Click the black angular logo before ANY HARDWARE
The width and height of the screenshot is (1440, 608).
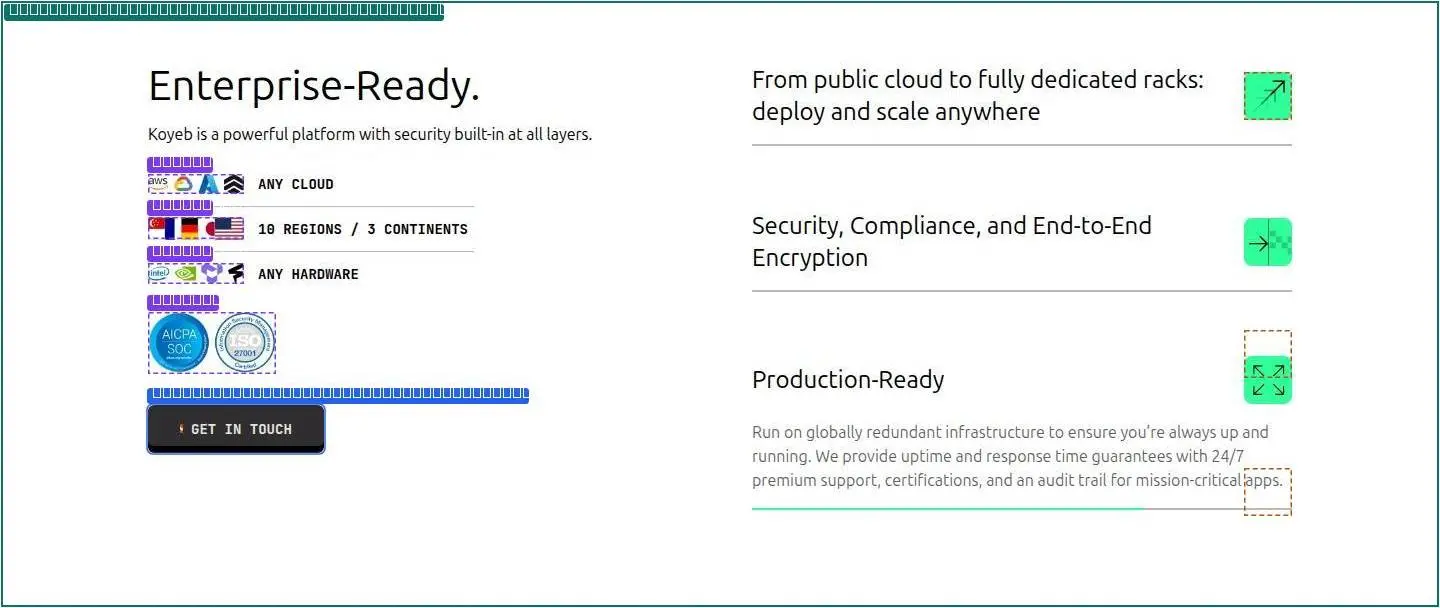click(x=236, y=273)
